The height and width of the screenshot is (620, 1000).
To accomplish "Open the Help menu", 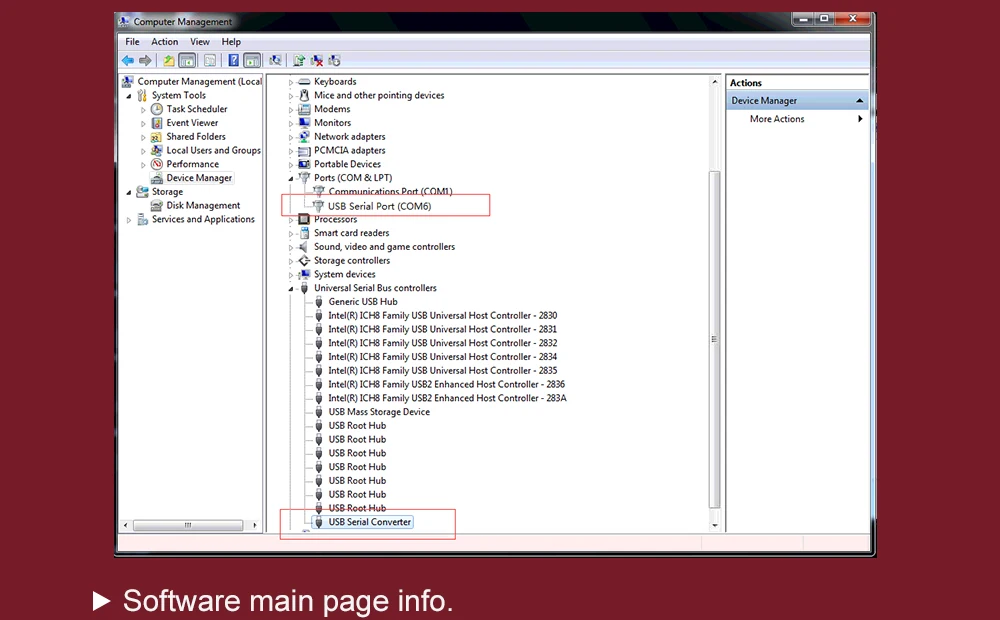I will 231,41.
